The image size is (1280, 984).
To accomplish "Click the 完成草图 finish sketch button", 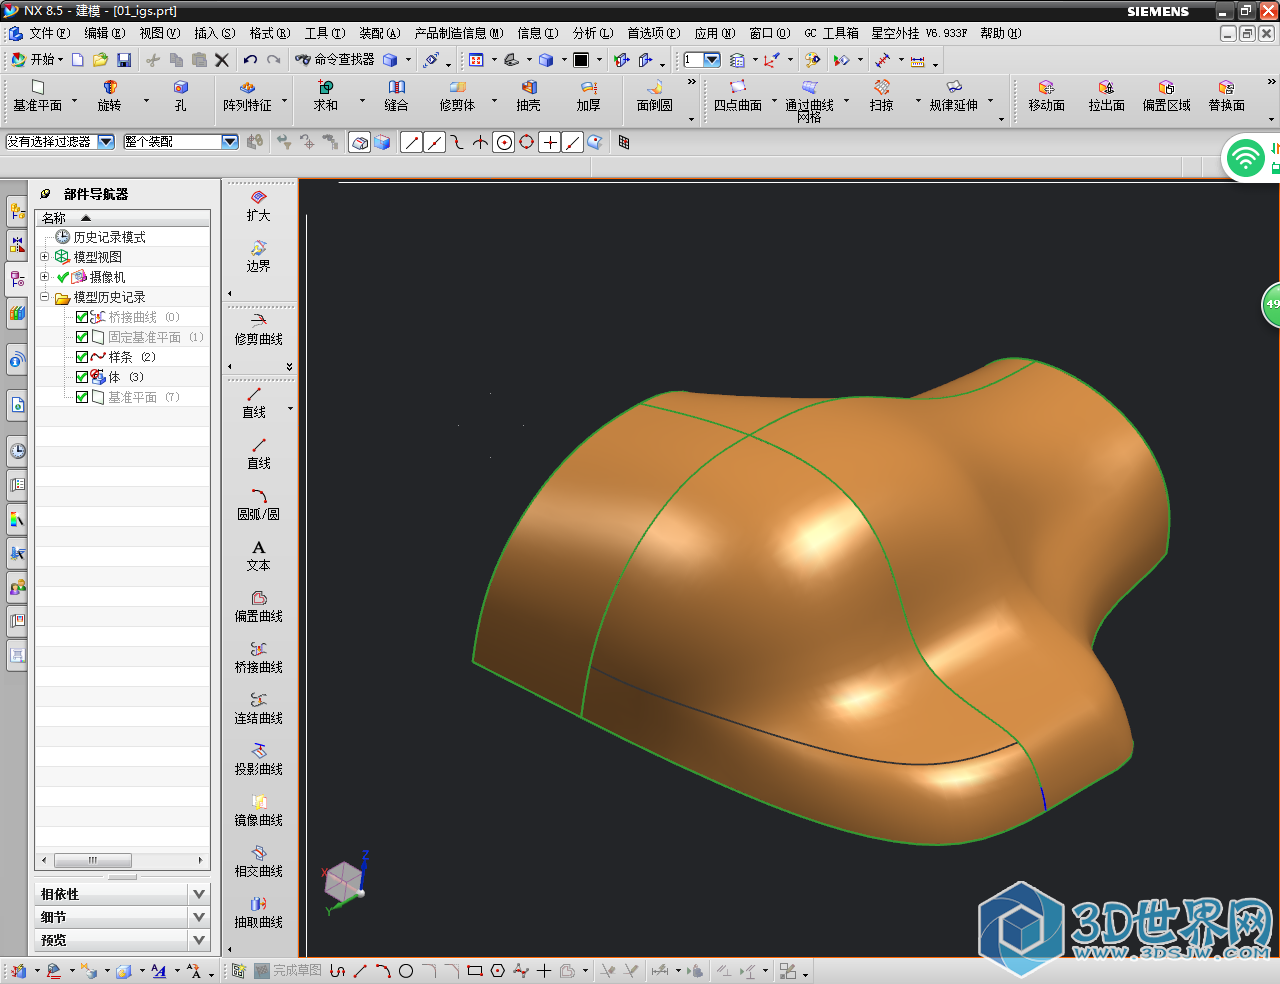I will click(288, 970).
